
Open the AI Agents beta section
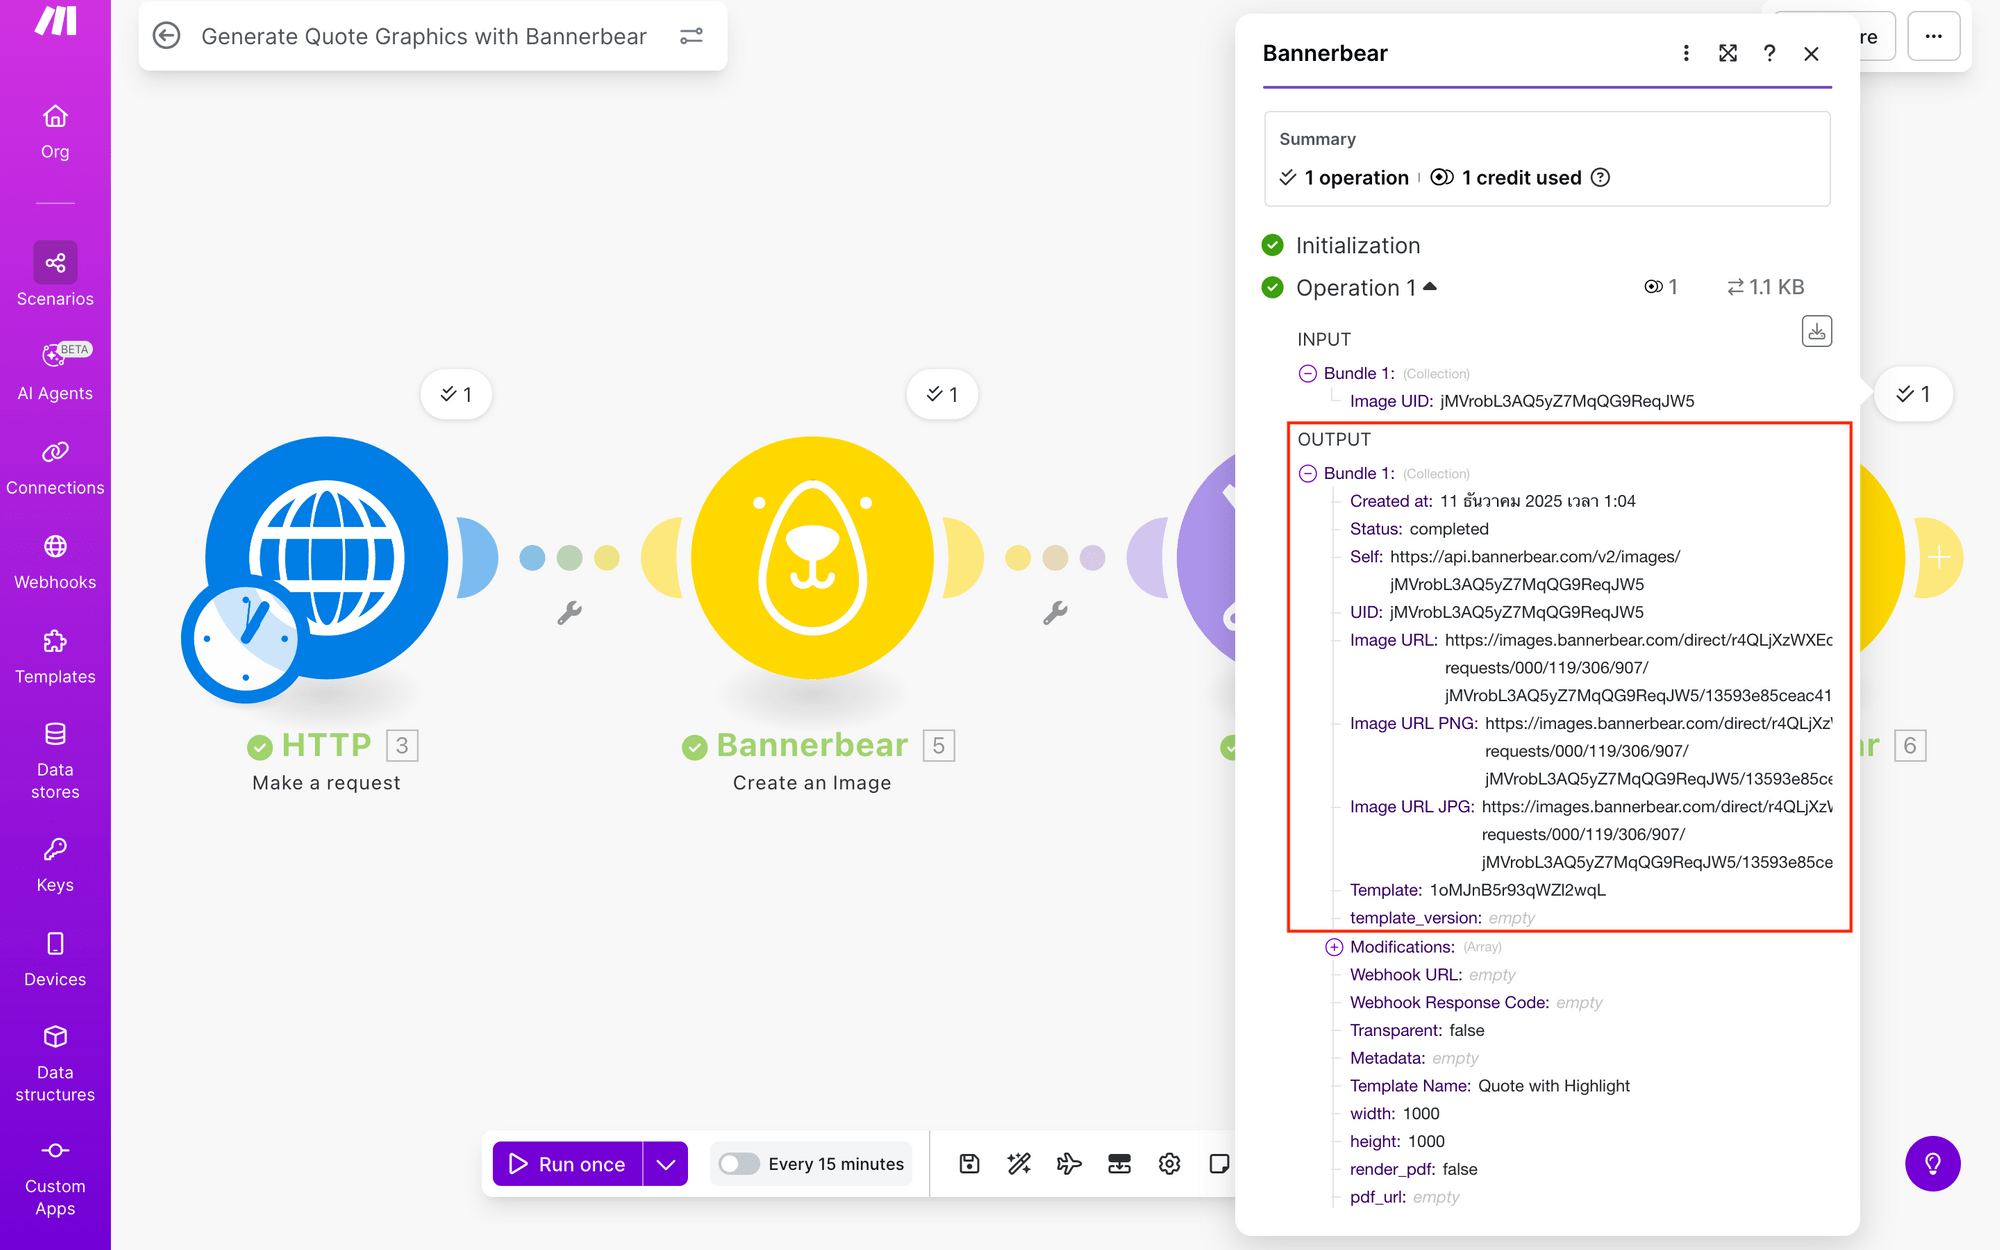point(55,367)
